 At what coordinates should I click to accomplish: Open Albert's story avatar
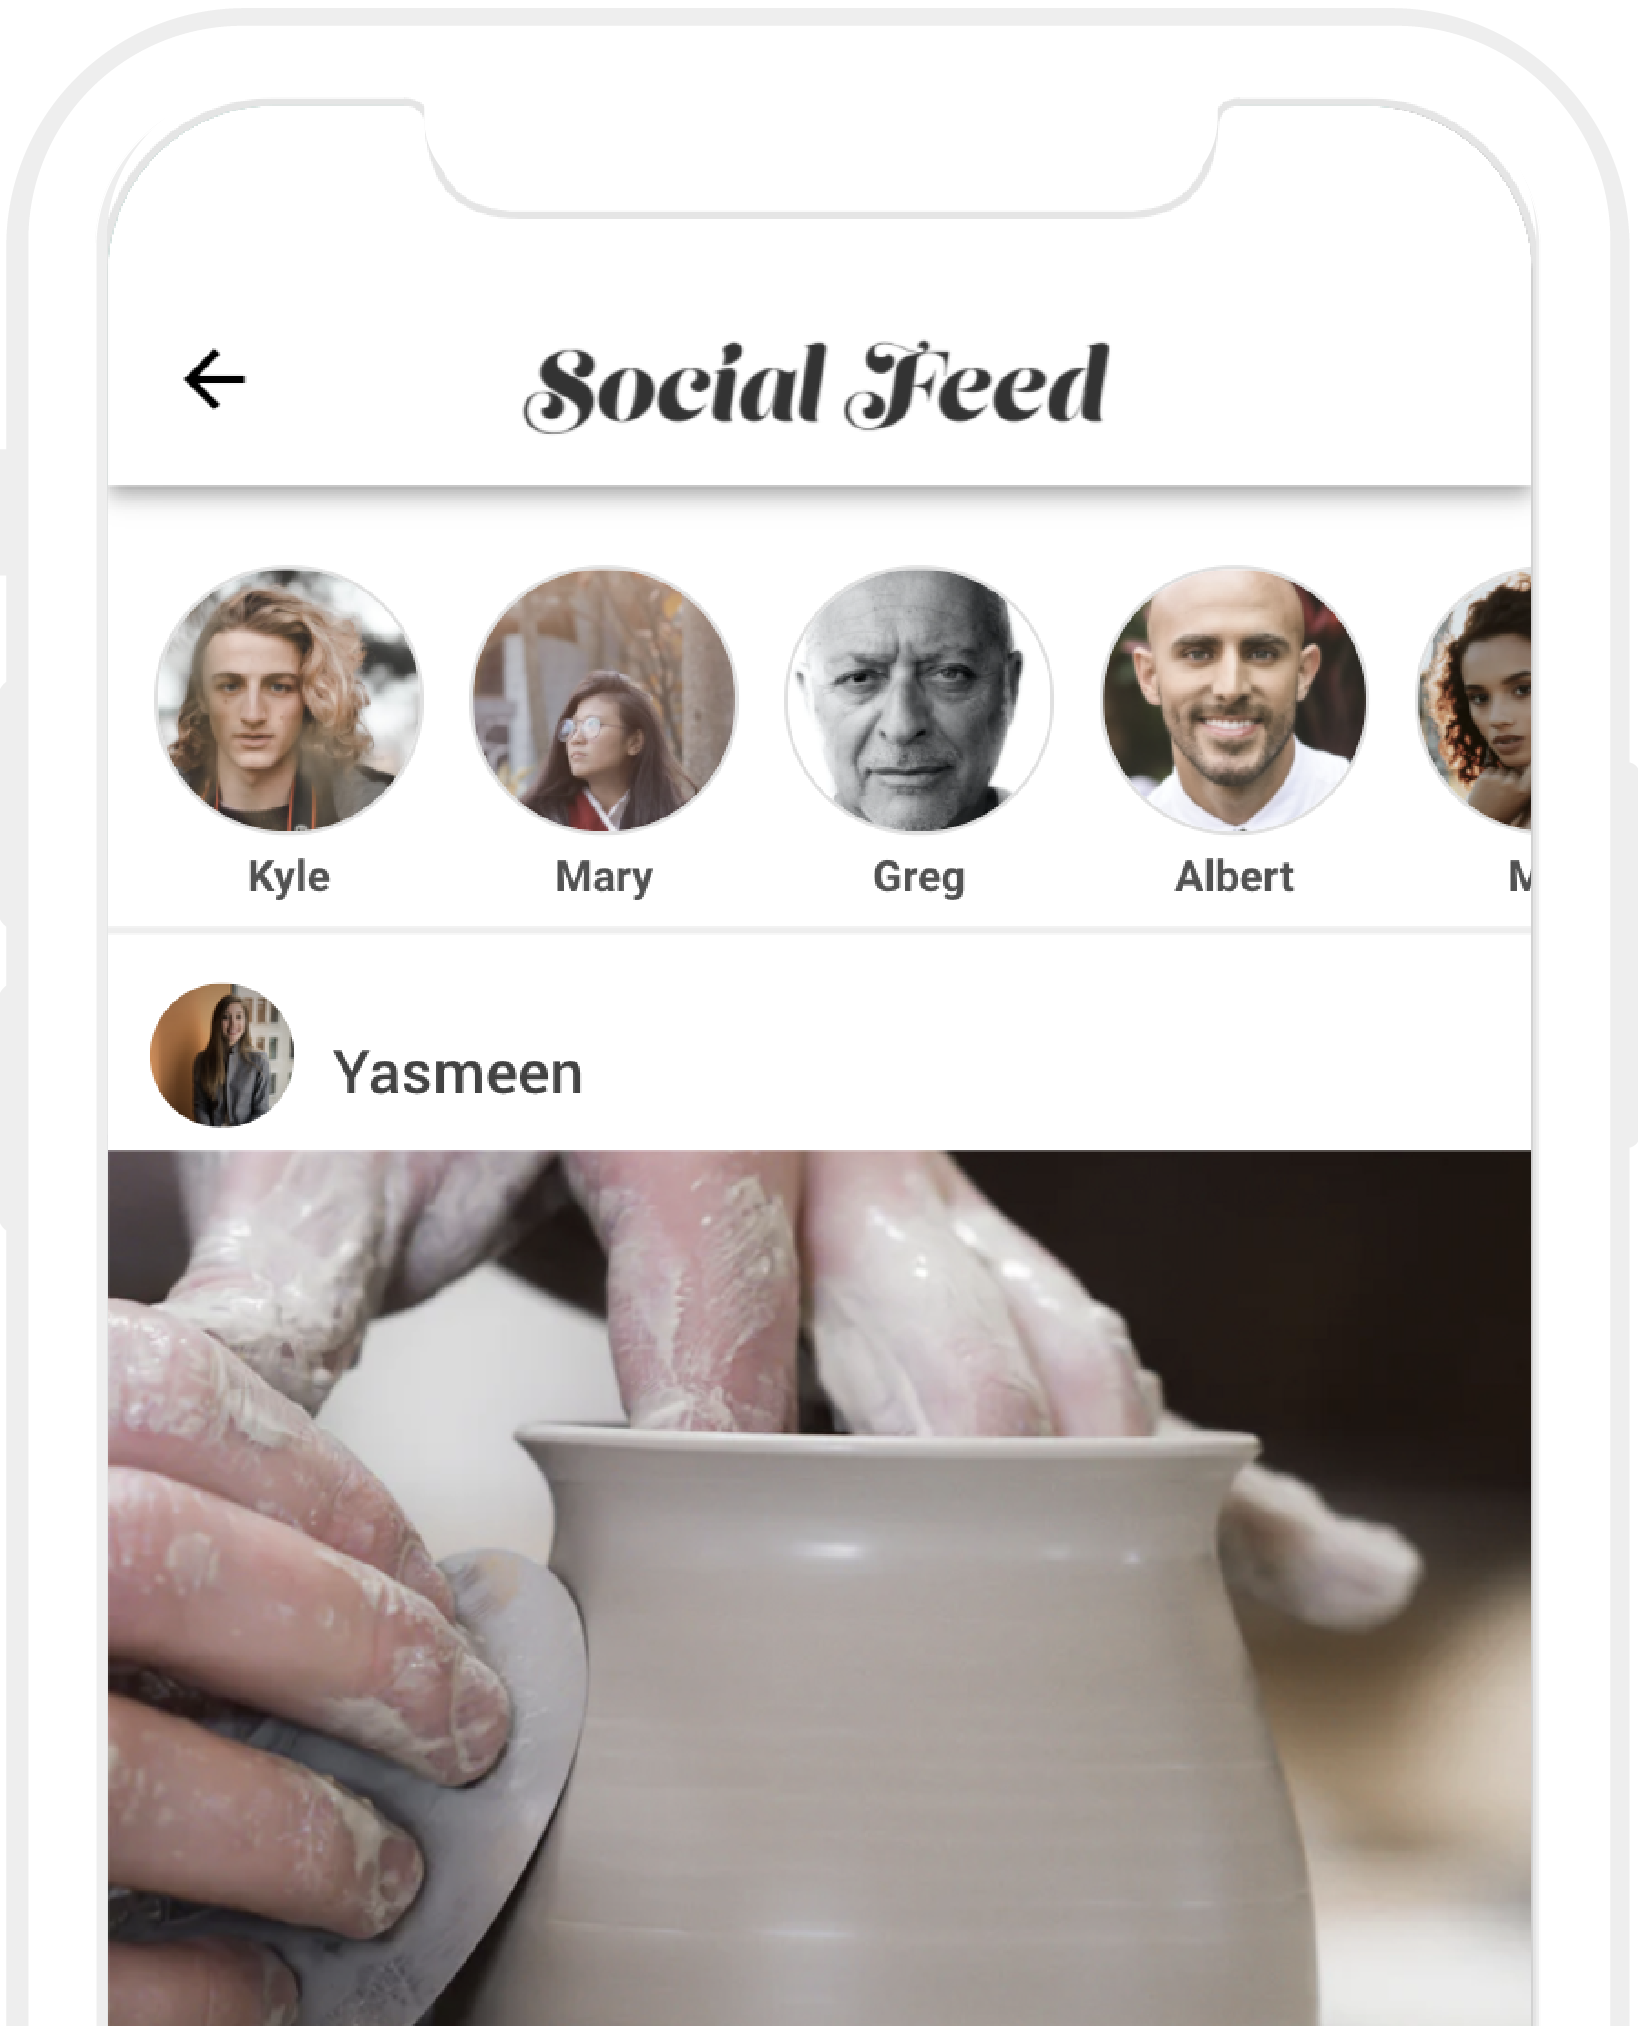pos(1235,699)
